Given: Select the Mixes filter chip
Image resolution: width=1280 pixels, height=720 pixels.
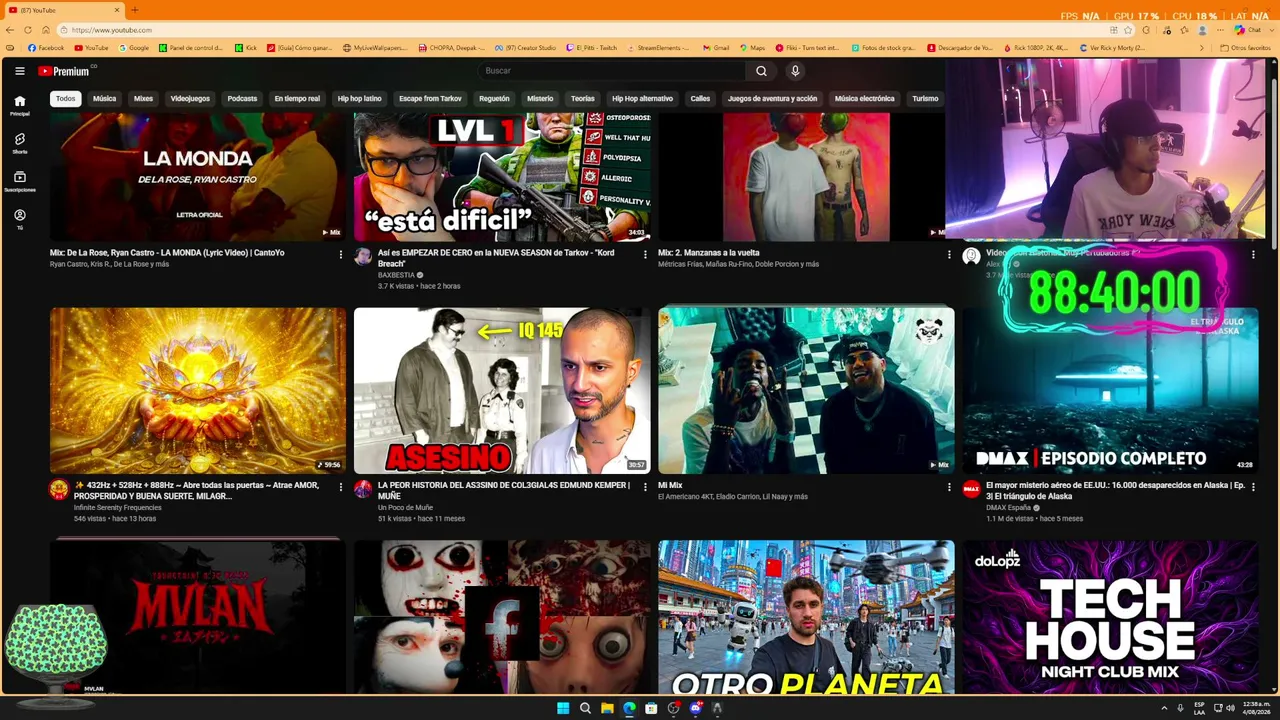Looking at the screenshot, I should click(143, 99).
